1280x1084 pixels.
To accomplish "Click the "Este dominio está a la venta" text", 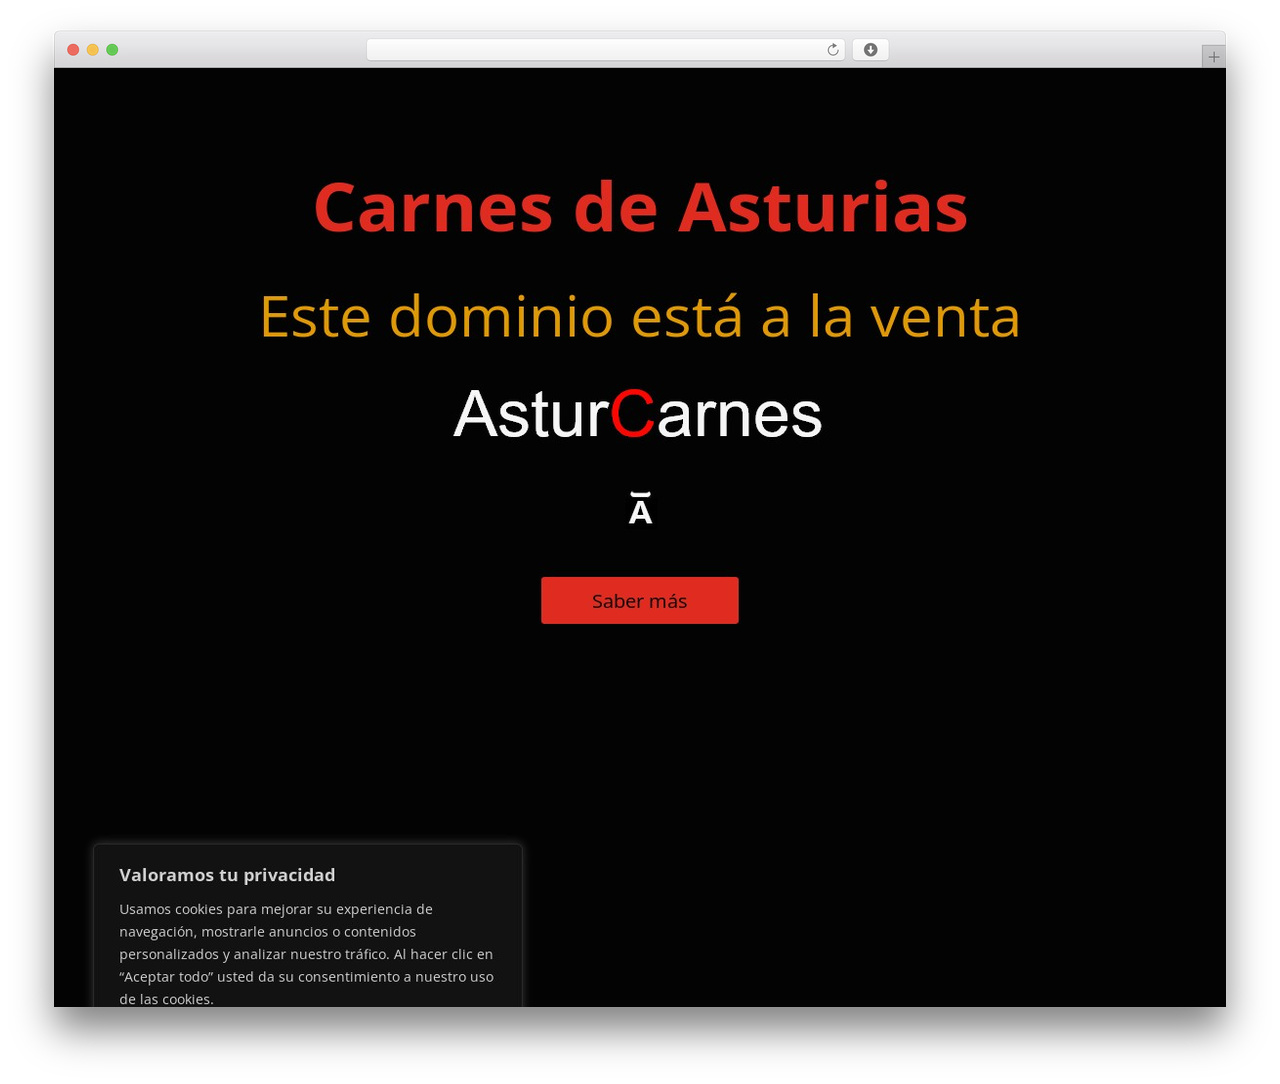I will 640,316.
